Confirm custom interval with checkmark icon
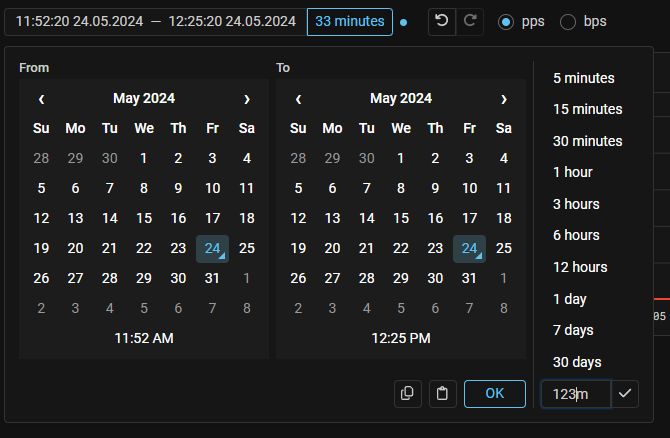 click(x=625, y=394)
